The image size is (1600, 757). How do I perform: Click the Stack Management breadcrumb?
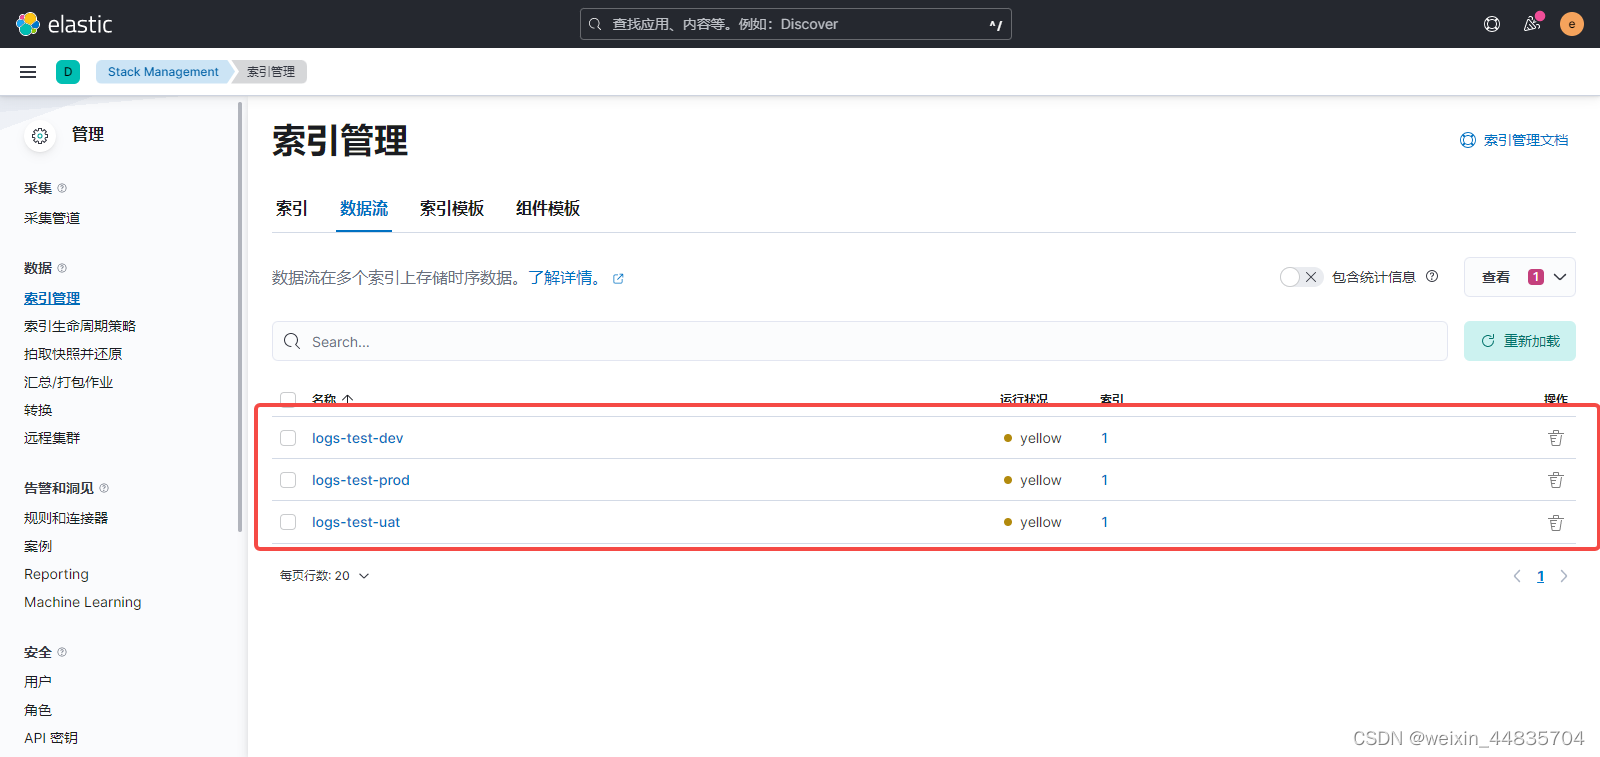[163, 72]
